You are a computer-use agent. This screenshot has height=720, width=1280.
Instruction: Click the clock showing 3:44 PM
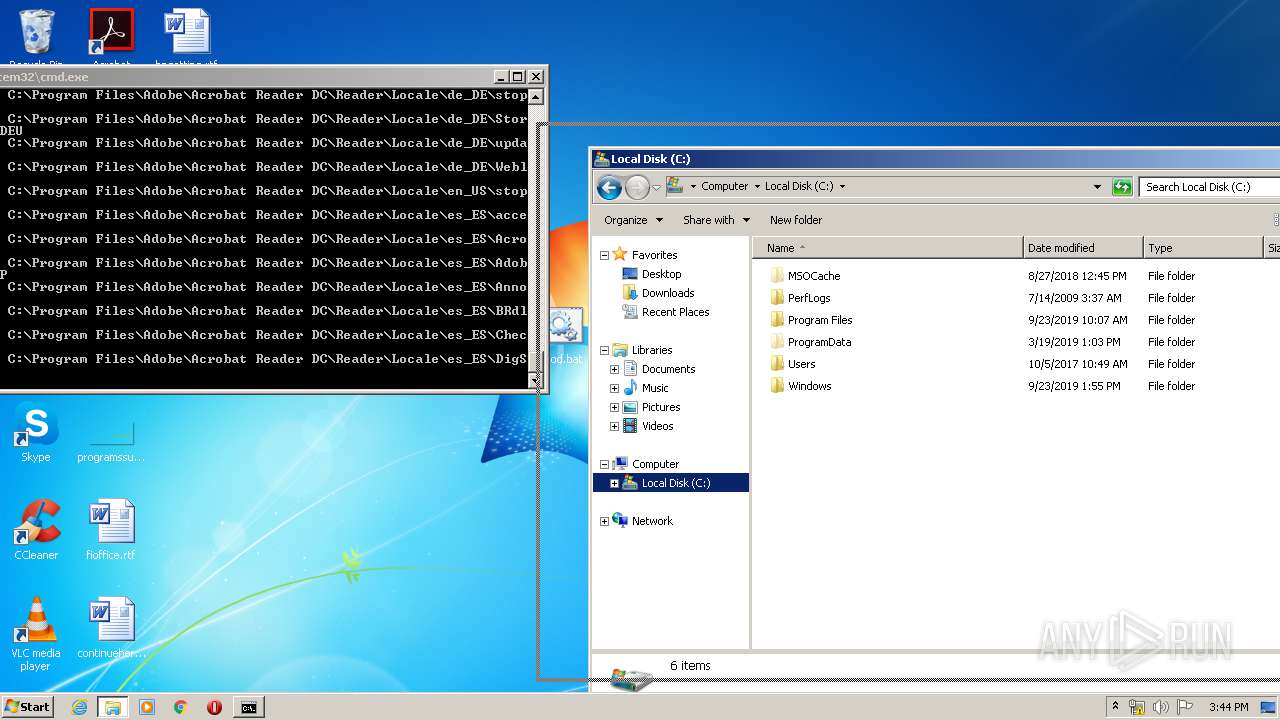click(x=1228, y=707)
